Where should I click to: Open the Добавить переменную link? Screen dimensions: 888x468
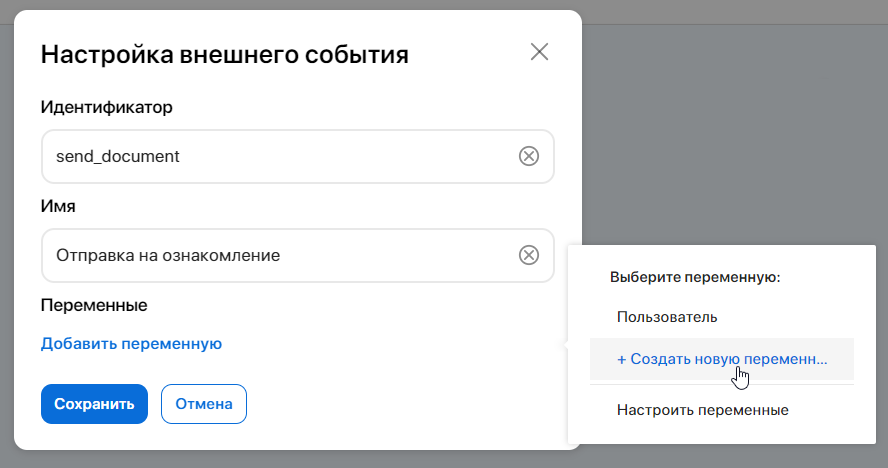(x=131, y=344)
